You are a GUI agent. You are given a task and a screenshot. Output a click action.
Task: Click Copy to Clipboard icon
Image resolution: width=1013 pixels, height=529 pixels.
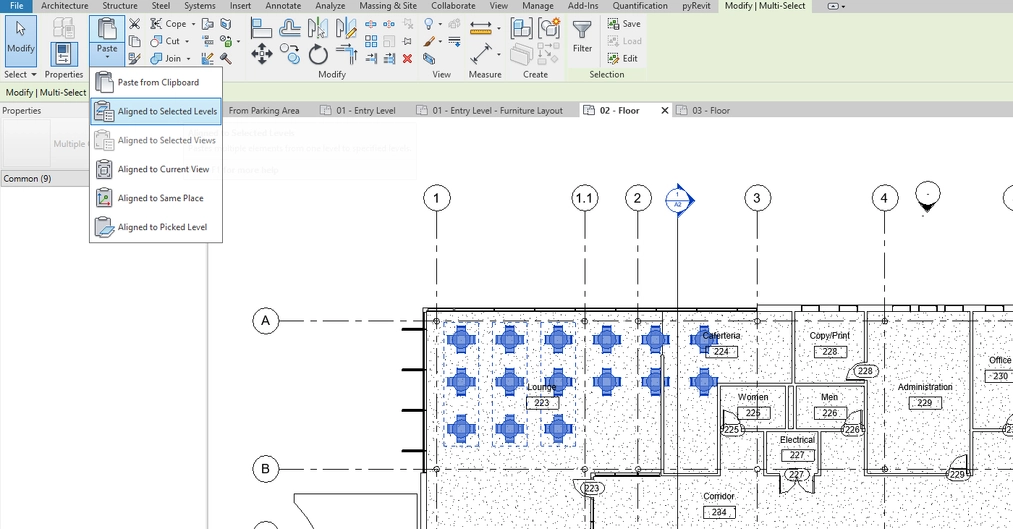[x=134, y=41]
